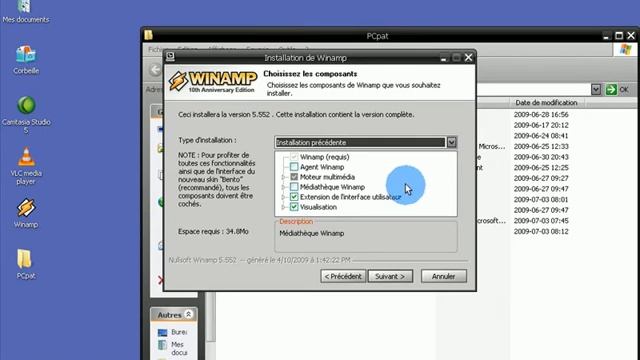Open Type d'installation dropdown arrow
The width and height of the screenshot is (640, 360).
451,142
